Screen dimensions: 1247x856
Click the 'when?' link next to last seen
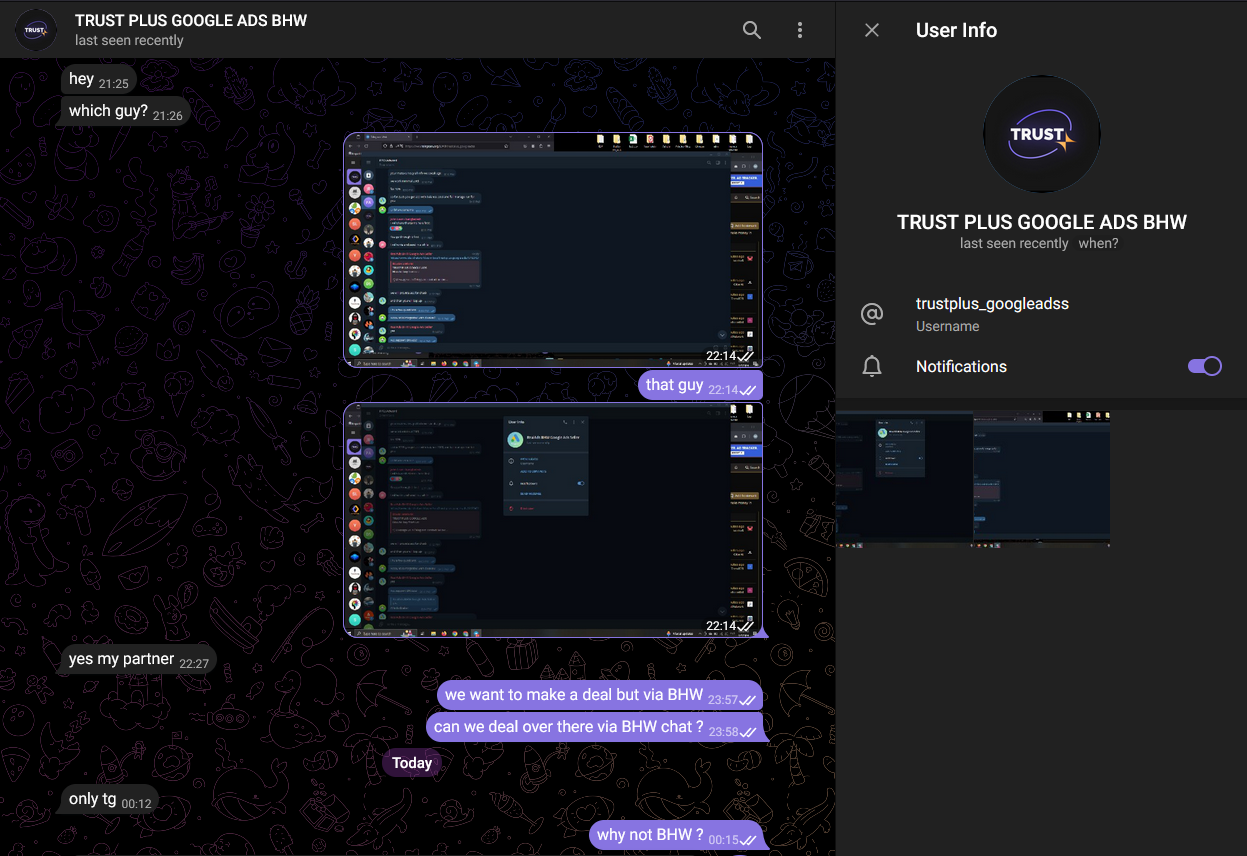coord(1098,243)
